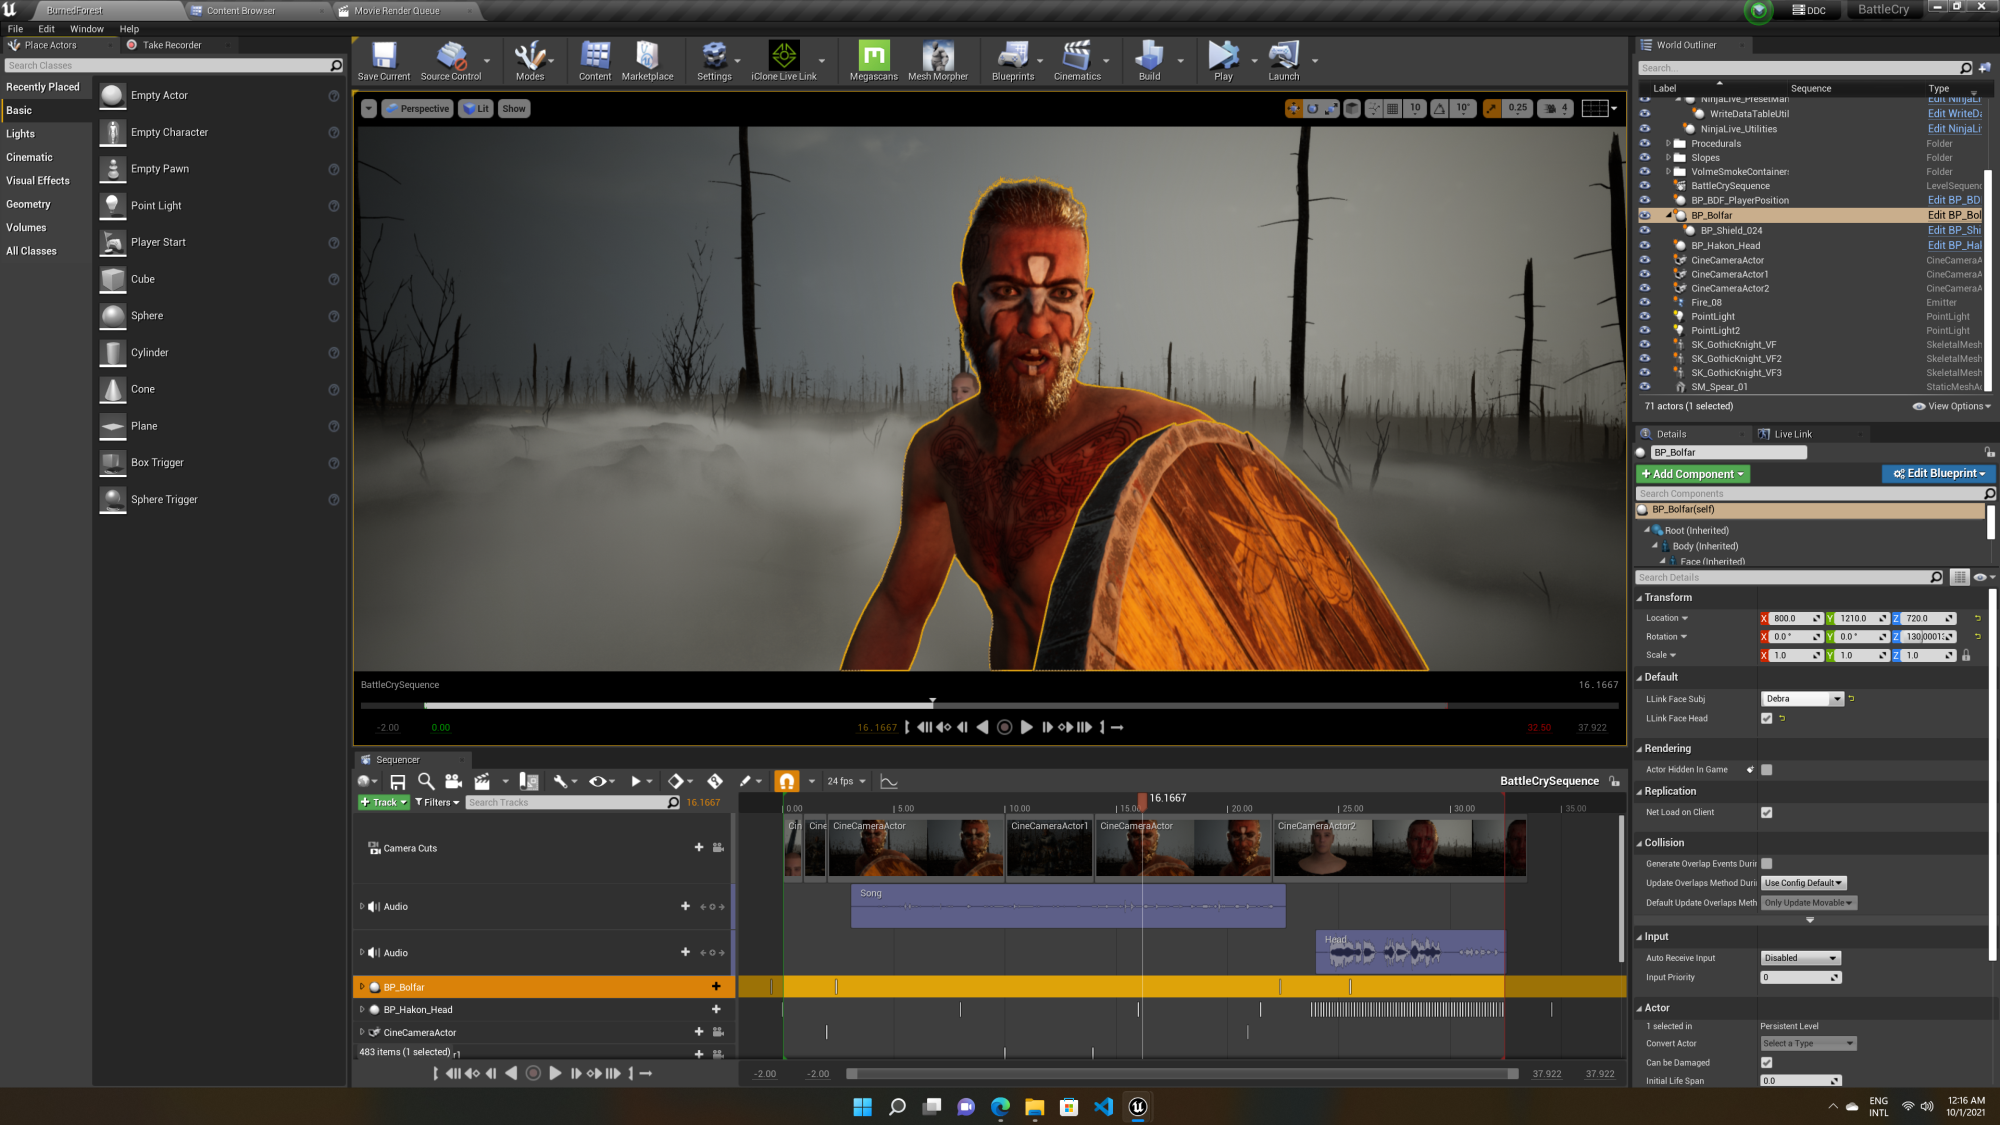Open Windows Start menu
Screen dimensions: 2000x1125
coord(862,1106)
